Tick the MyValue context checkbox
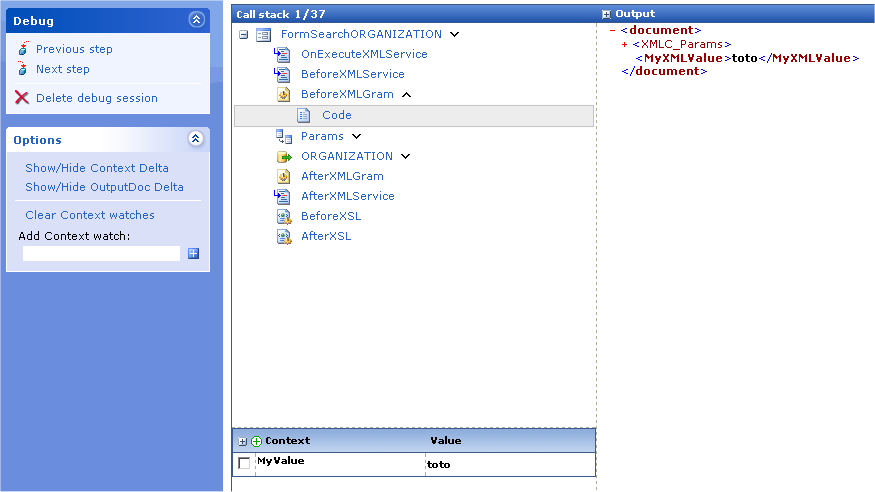875x492 pixels. (x=244, y=463)
